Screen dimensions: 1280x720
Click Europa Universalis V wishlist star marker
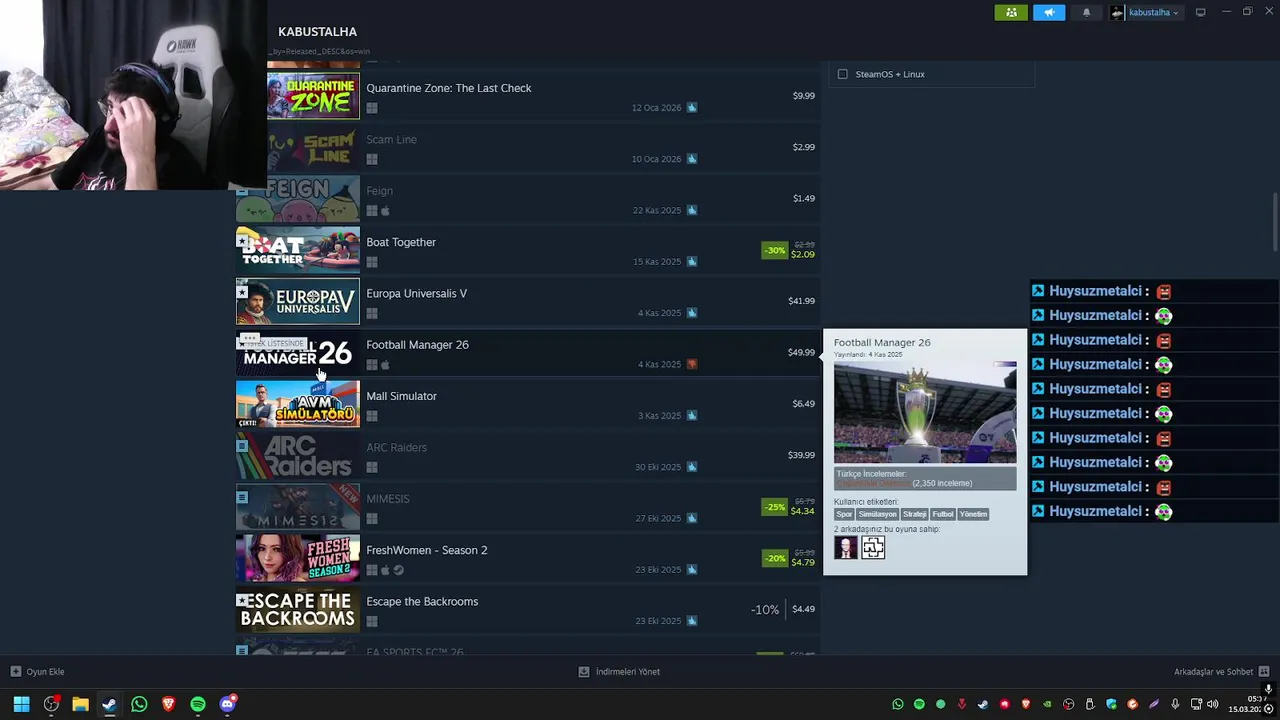click(x=242, y=292)
